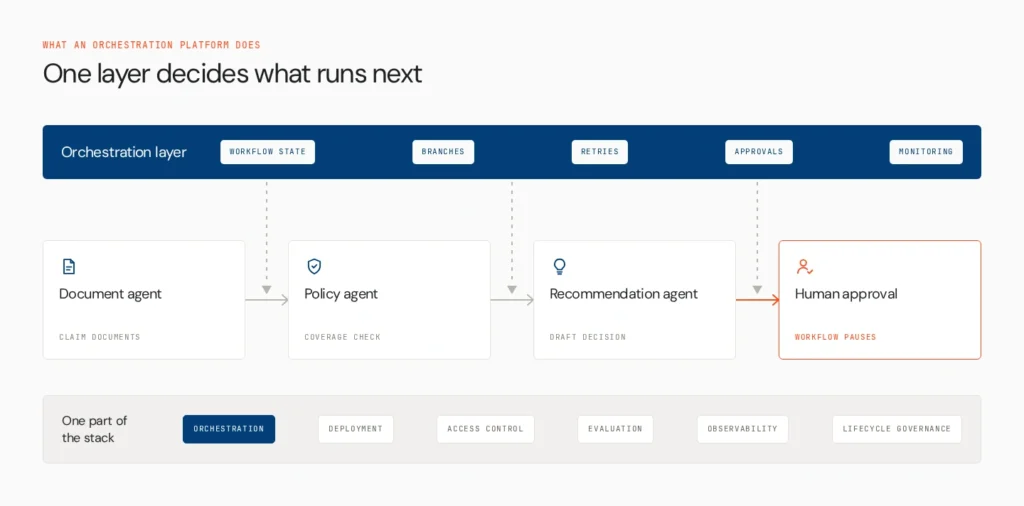Choose the ORCHESTRATION stack tab
Viewport: 1024px width, 506px height.
229,429
